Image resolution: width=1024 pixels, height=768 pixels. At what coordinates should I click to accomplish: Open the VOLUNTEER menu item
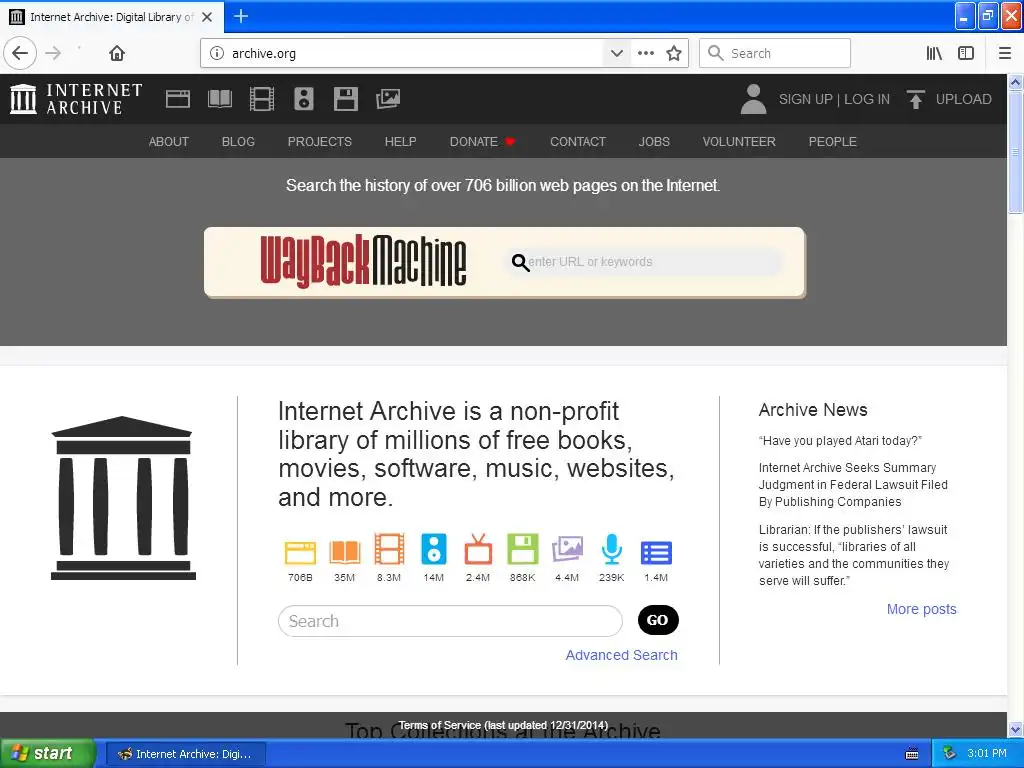coord(739,142)
